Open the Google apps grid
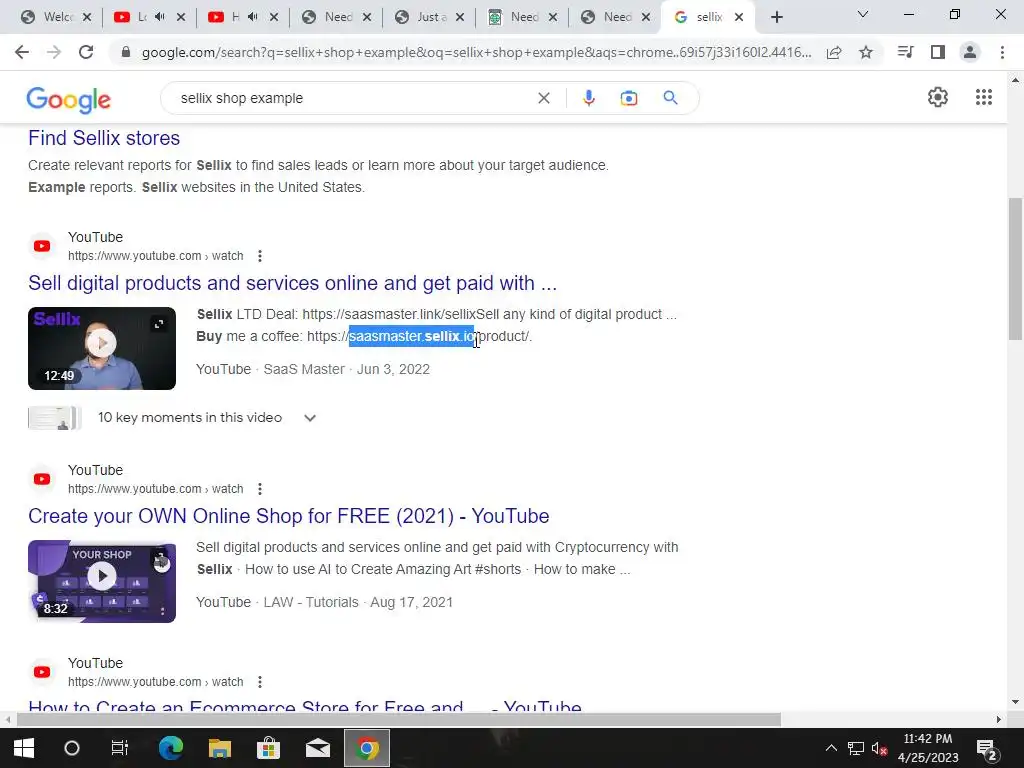The width and height of the screenshot is (1024, 768). [x=984, y=97]
